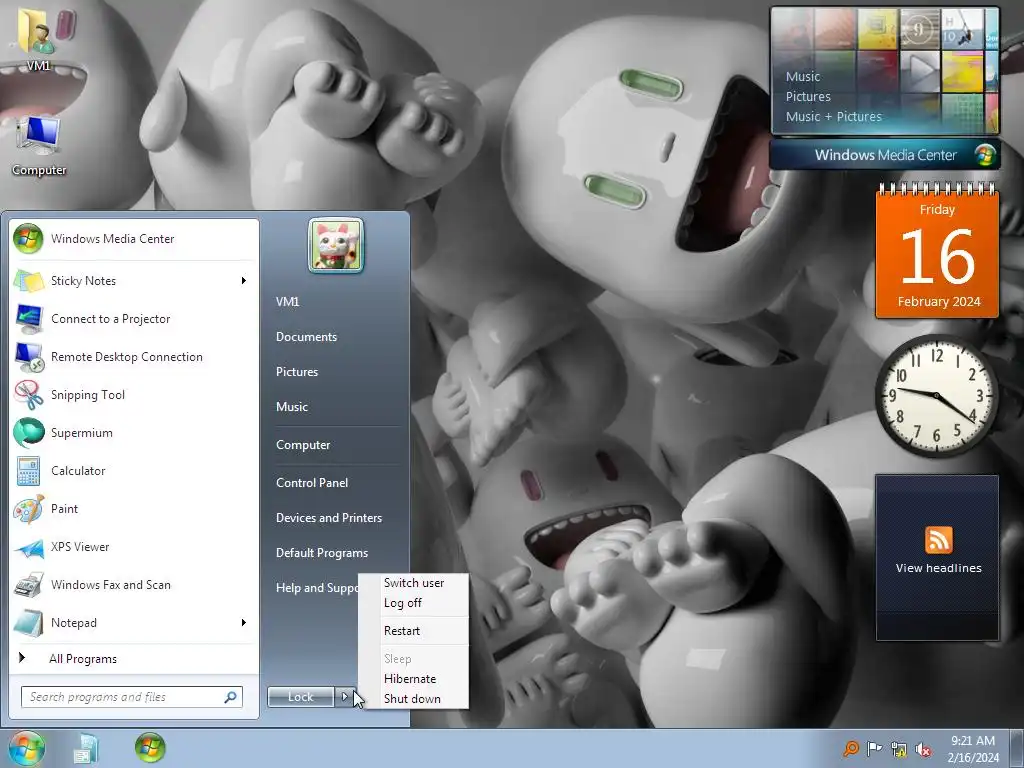Click the arrow next to Lock button
This screenshot has height=768, width=1024.
pos(345,697)
